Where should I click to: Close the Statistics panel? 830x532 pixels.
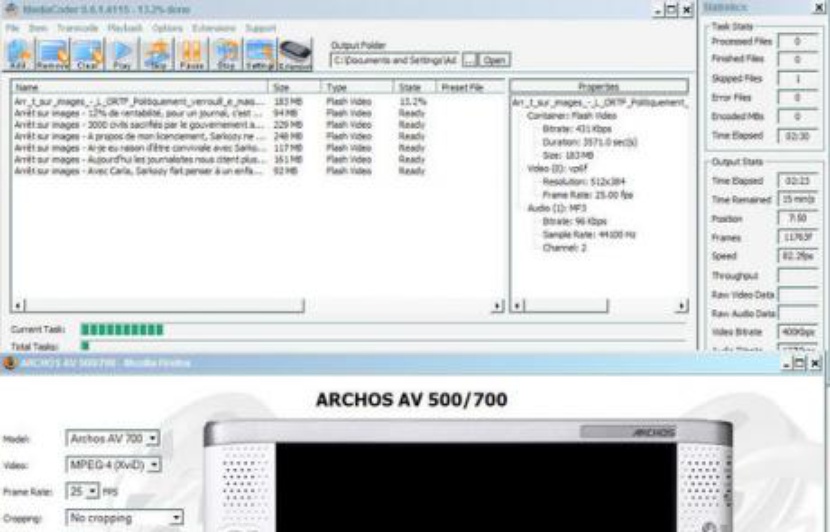click(x=818, y=7)
